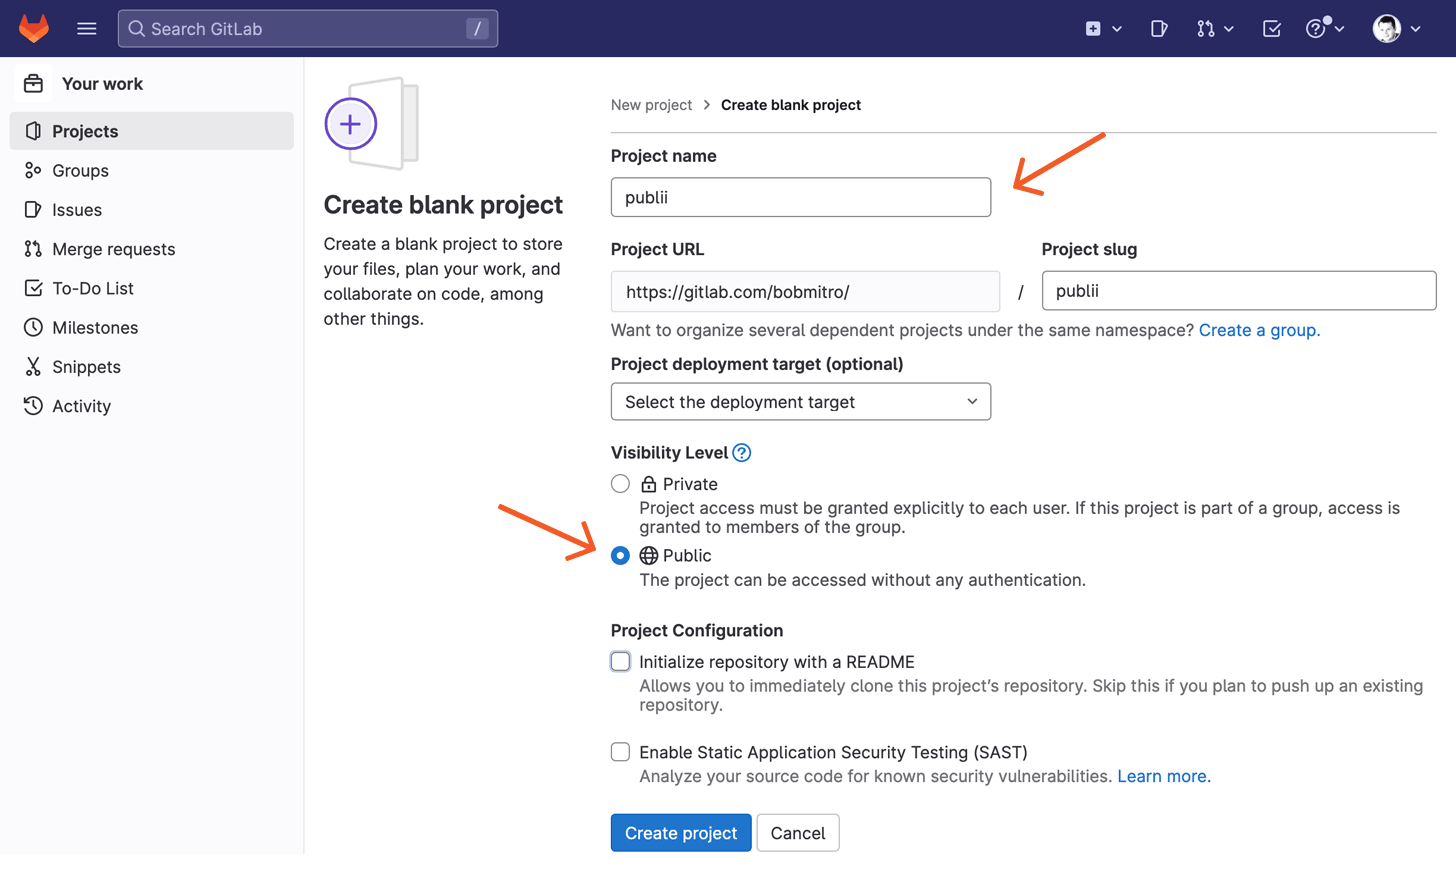Click the GitLab fox logo

(33, 28)
